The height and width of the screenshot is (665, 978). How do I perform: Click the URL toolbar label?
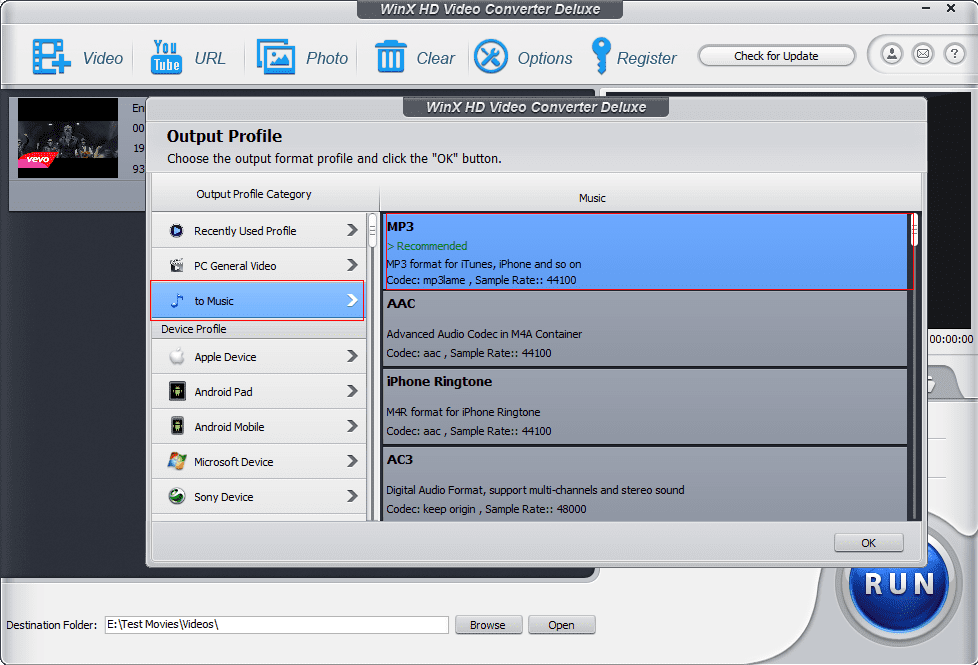[210, 58]
